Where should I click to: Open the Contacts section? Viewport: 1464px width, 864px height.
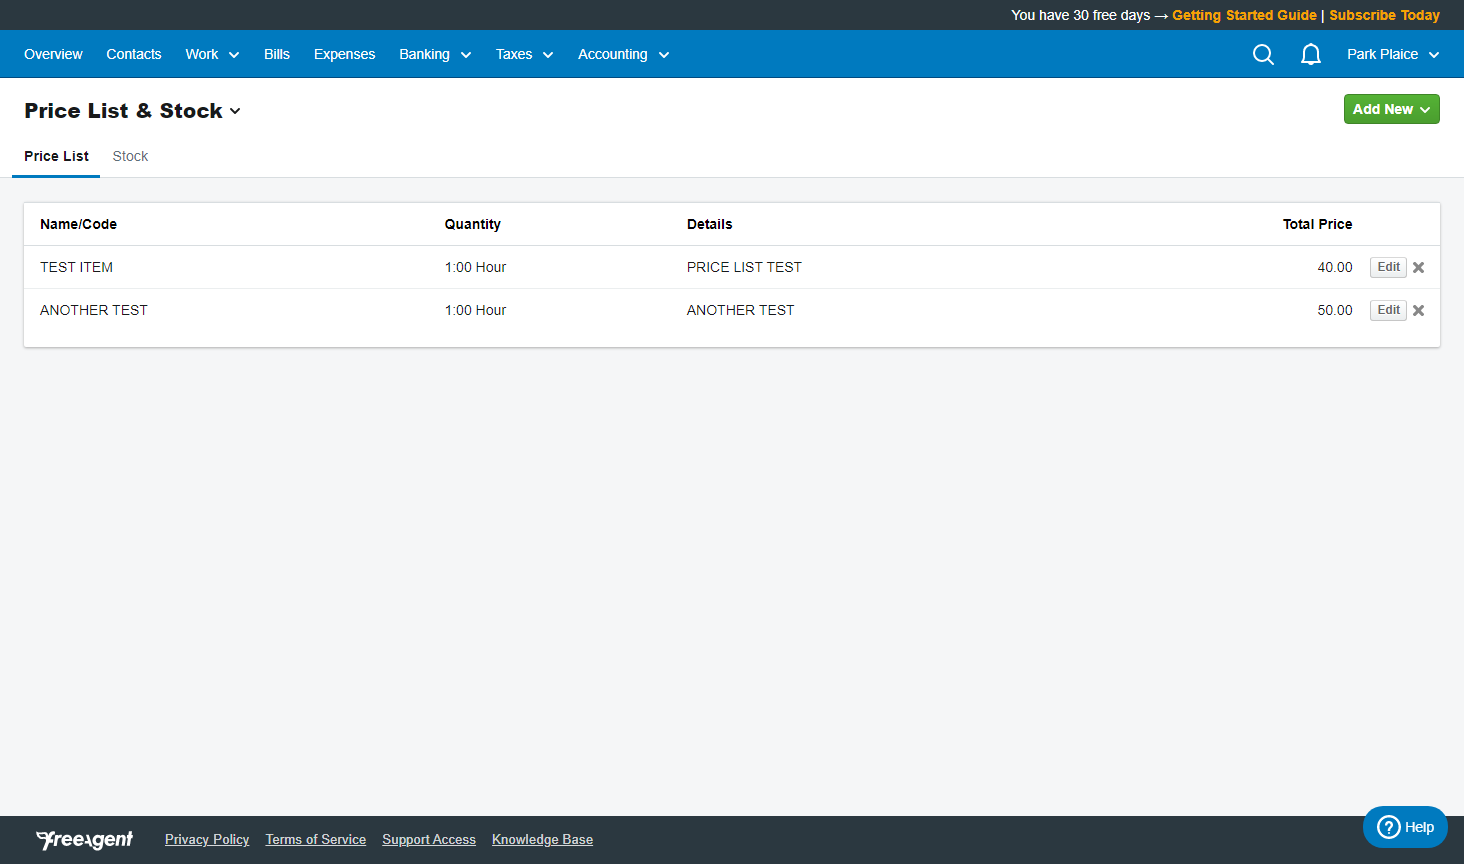pyautogui.click(x=134, y=54)
